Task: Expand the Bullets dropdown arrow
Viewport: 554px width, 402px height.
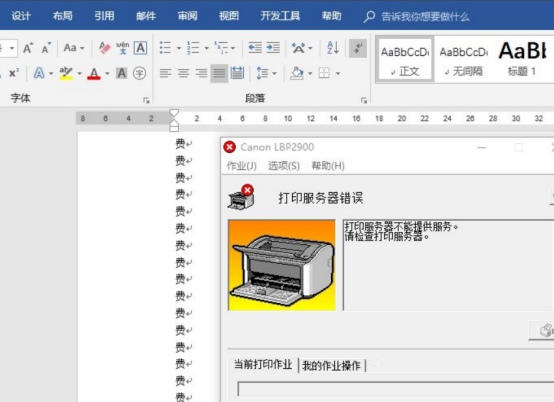Action: (x=178, y=48)
